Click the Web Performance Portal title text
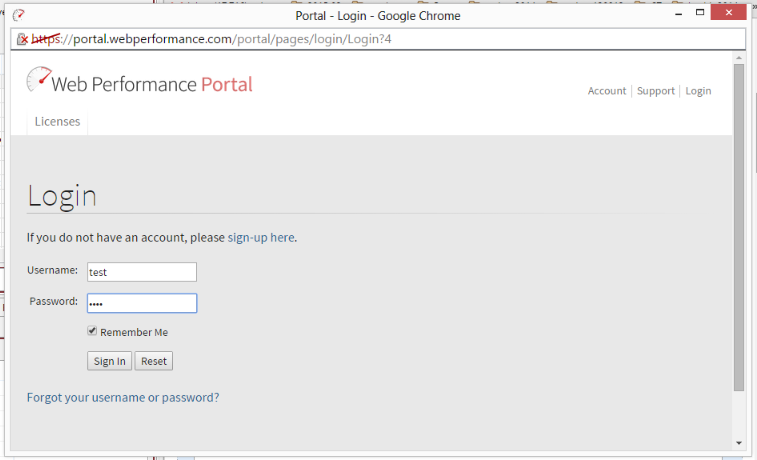The image size is (757, 460). (152, 84)
